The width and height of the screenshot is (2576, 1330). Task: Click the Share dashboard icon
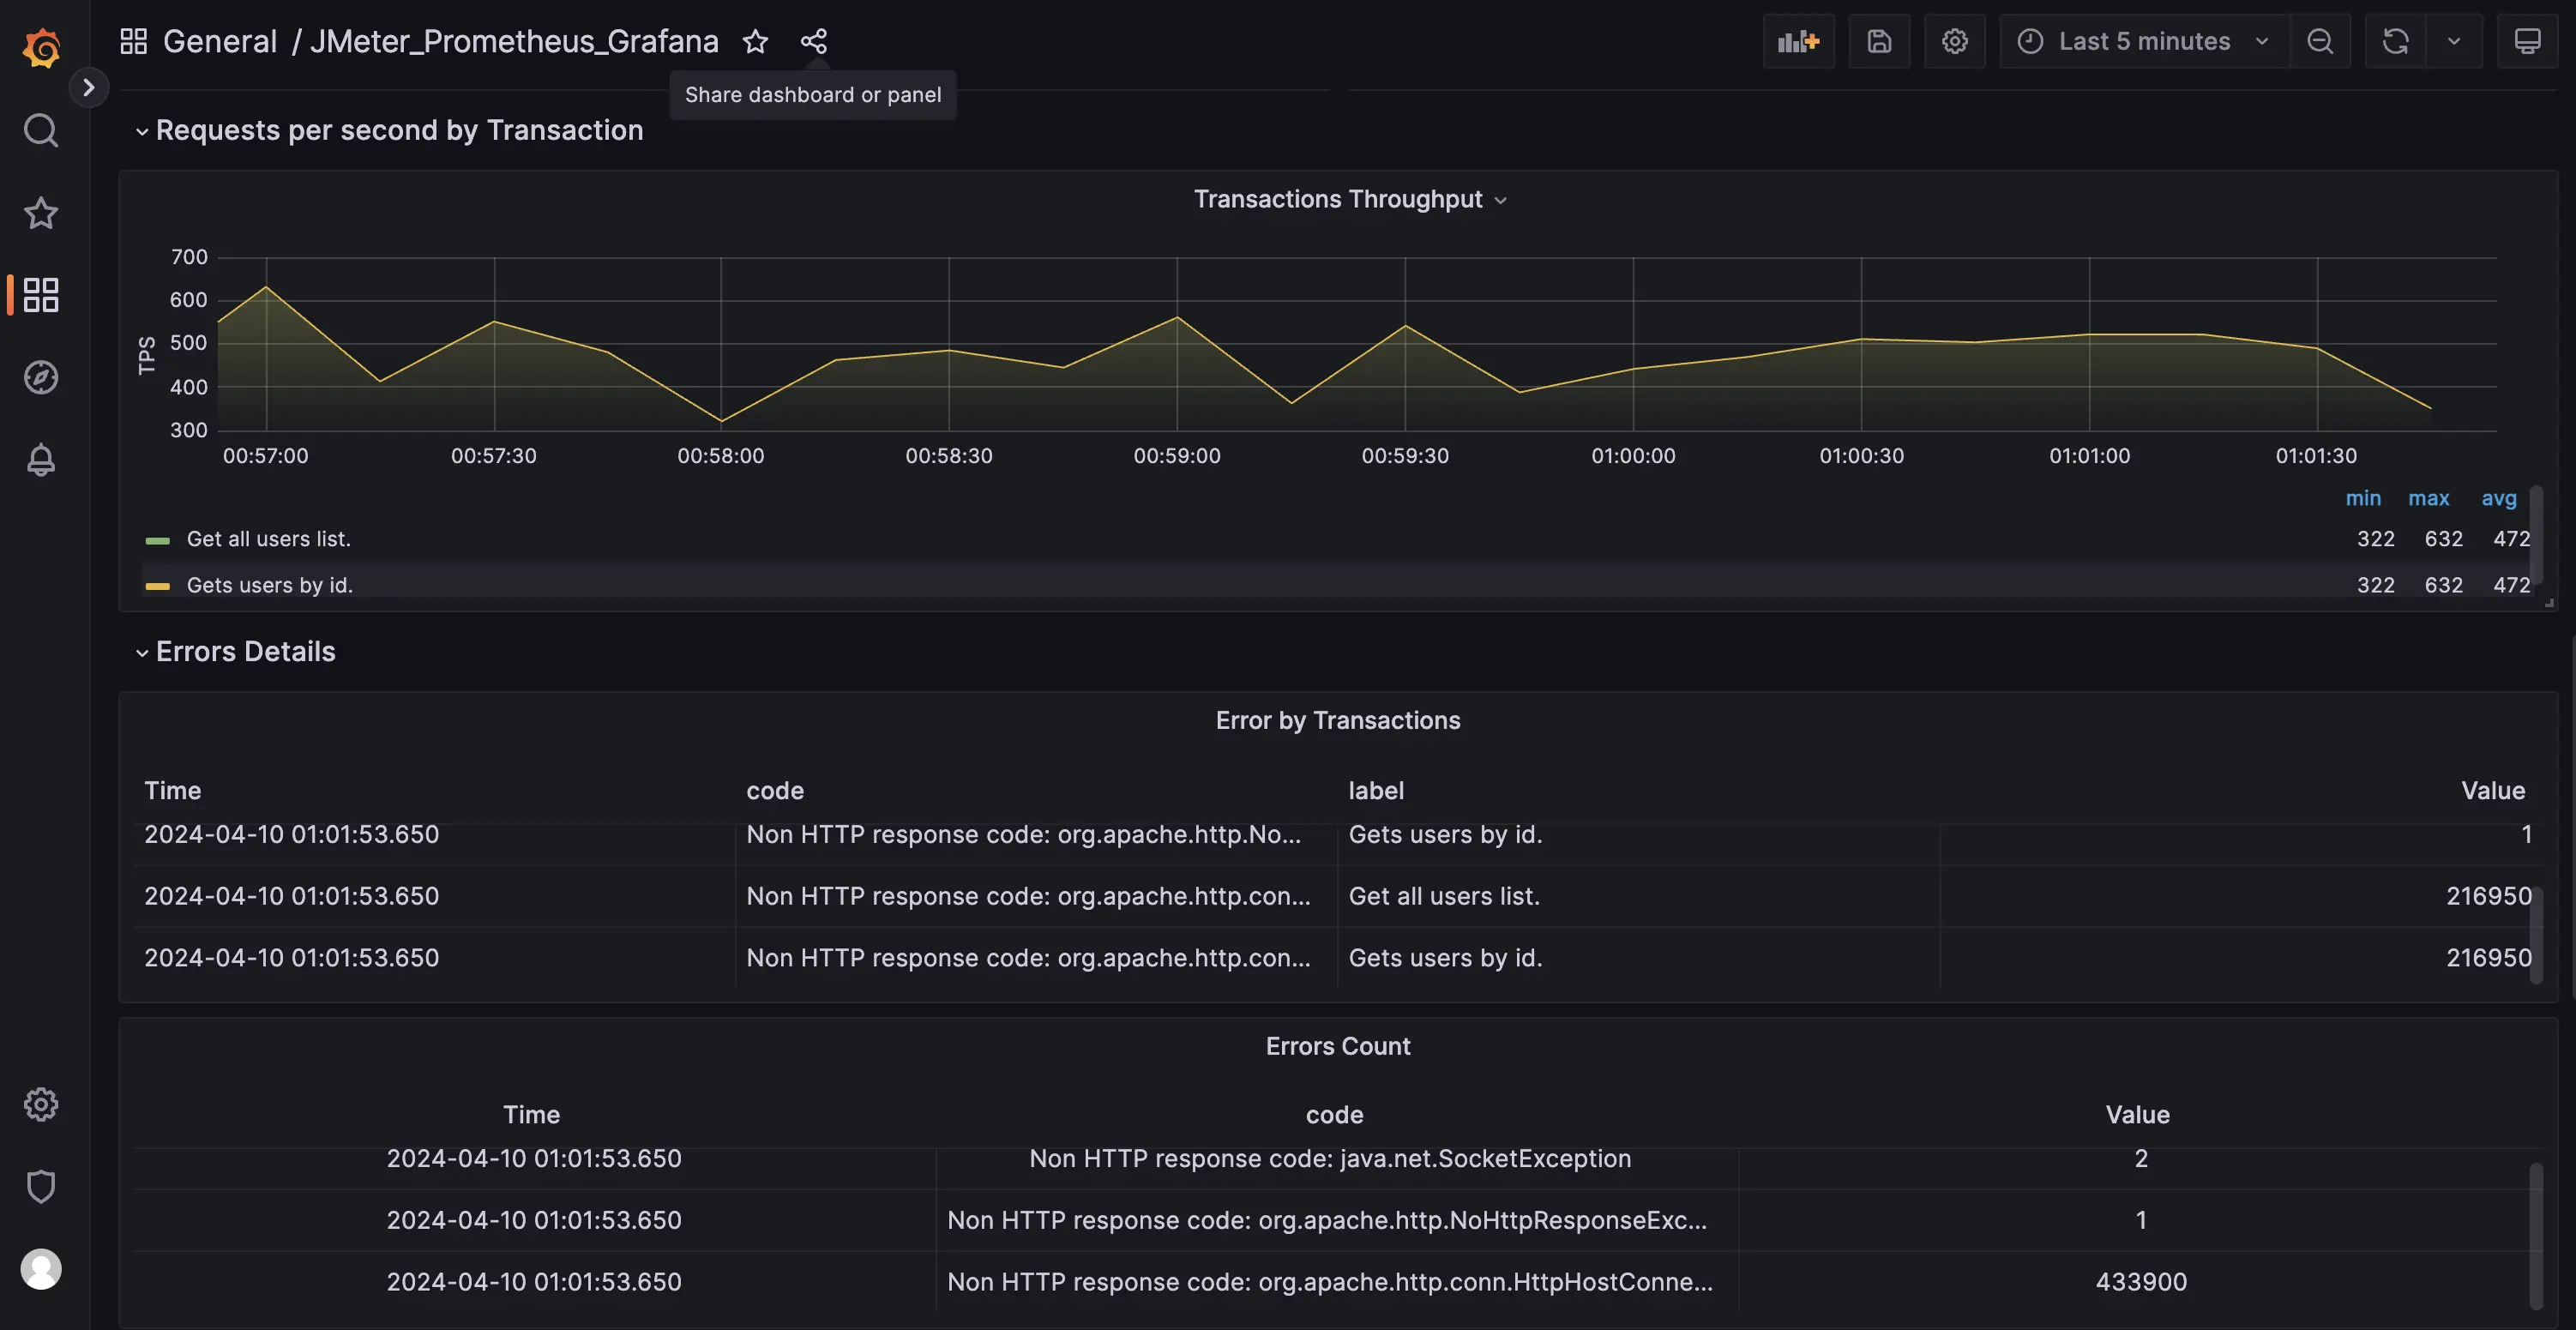[813, 41]
